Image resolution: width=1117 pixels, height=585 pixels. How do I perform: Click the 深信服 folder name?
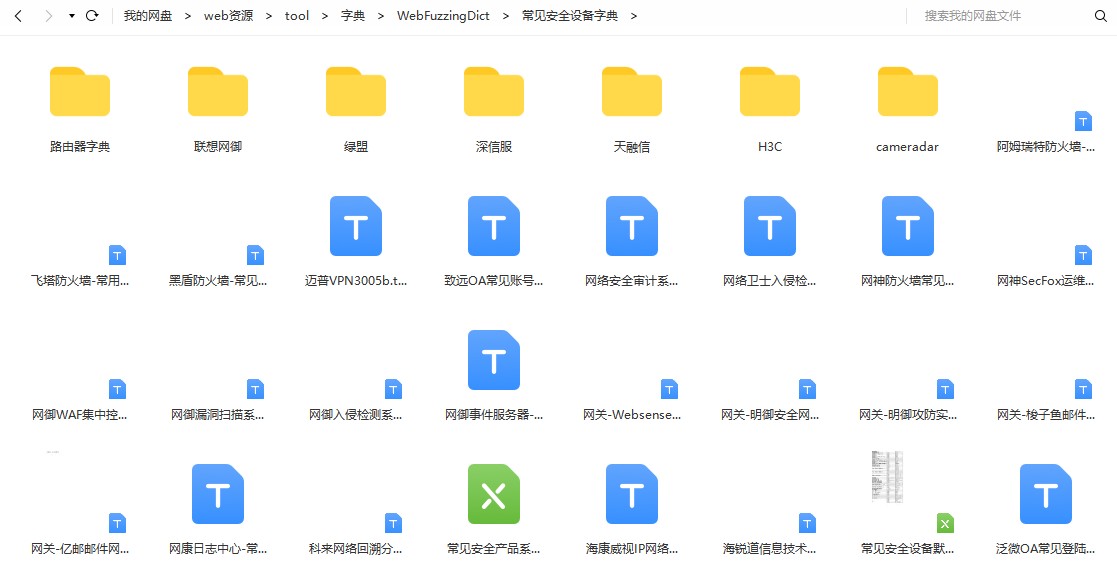[x=494, y=147]
